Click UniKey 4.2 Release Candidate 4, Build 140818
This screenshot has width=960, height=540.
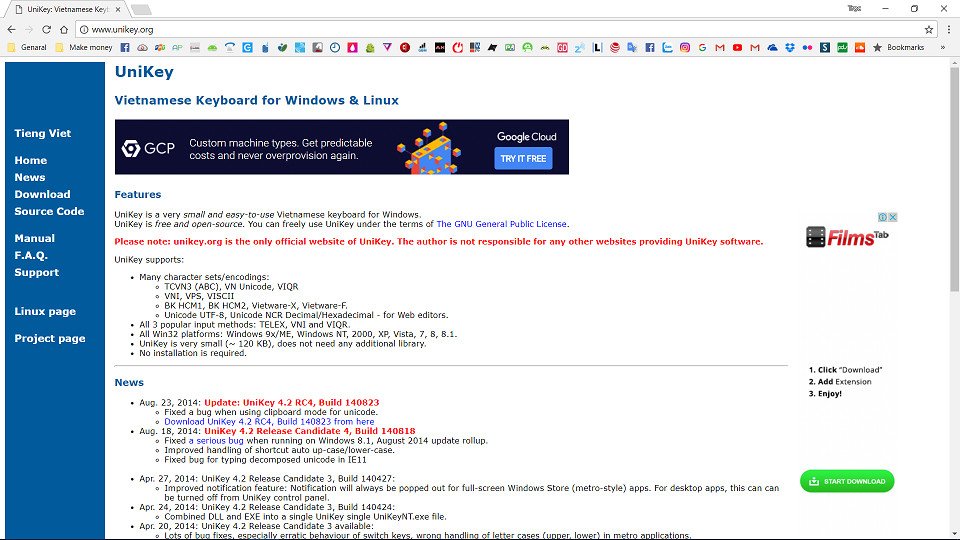point(310,431)
